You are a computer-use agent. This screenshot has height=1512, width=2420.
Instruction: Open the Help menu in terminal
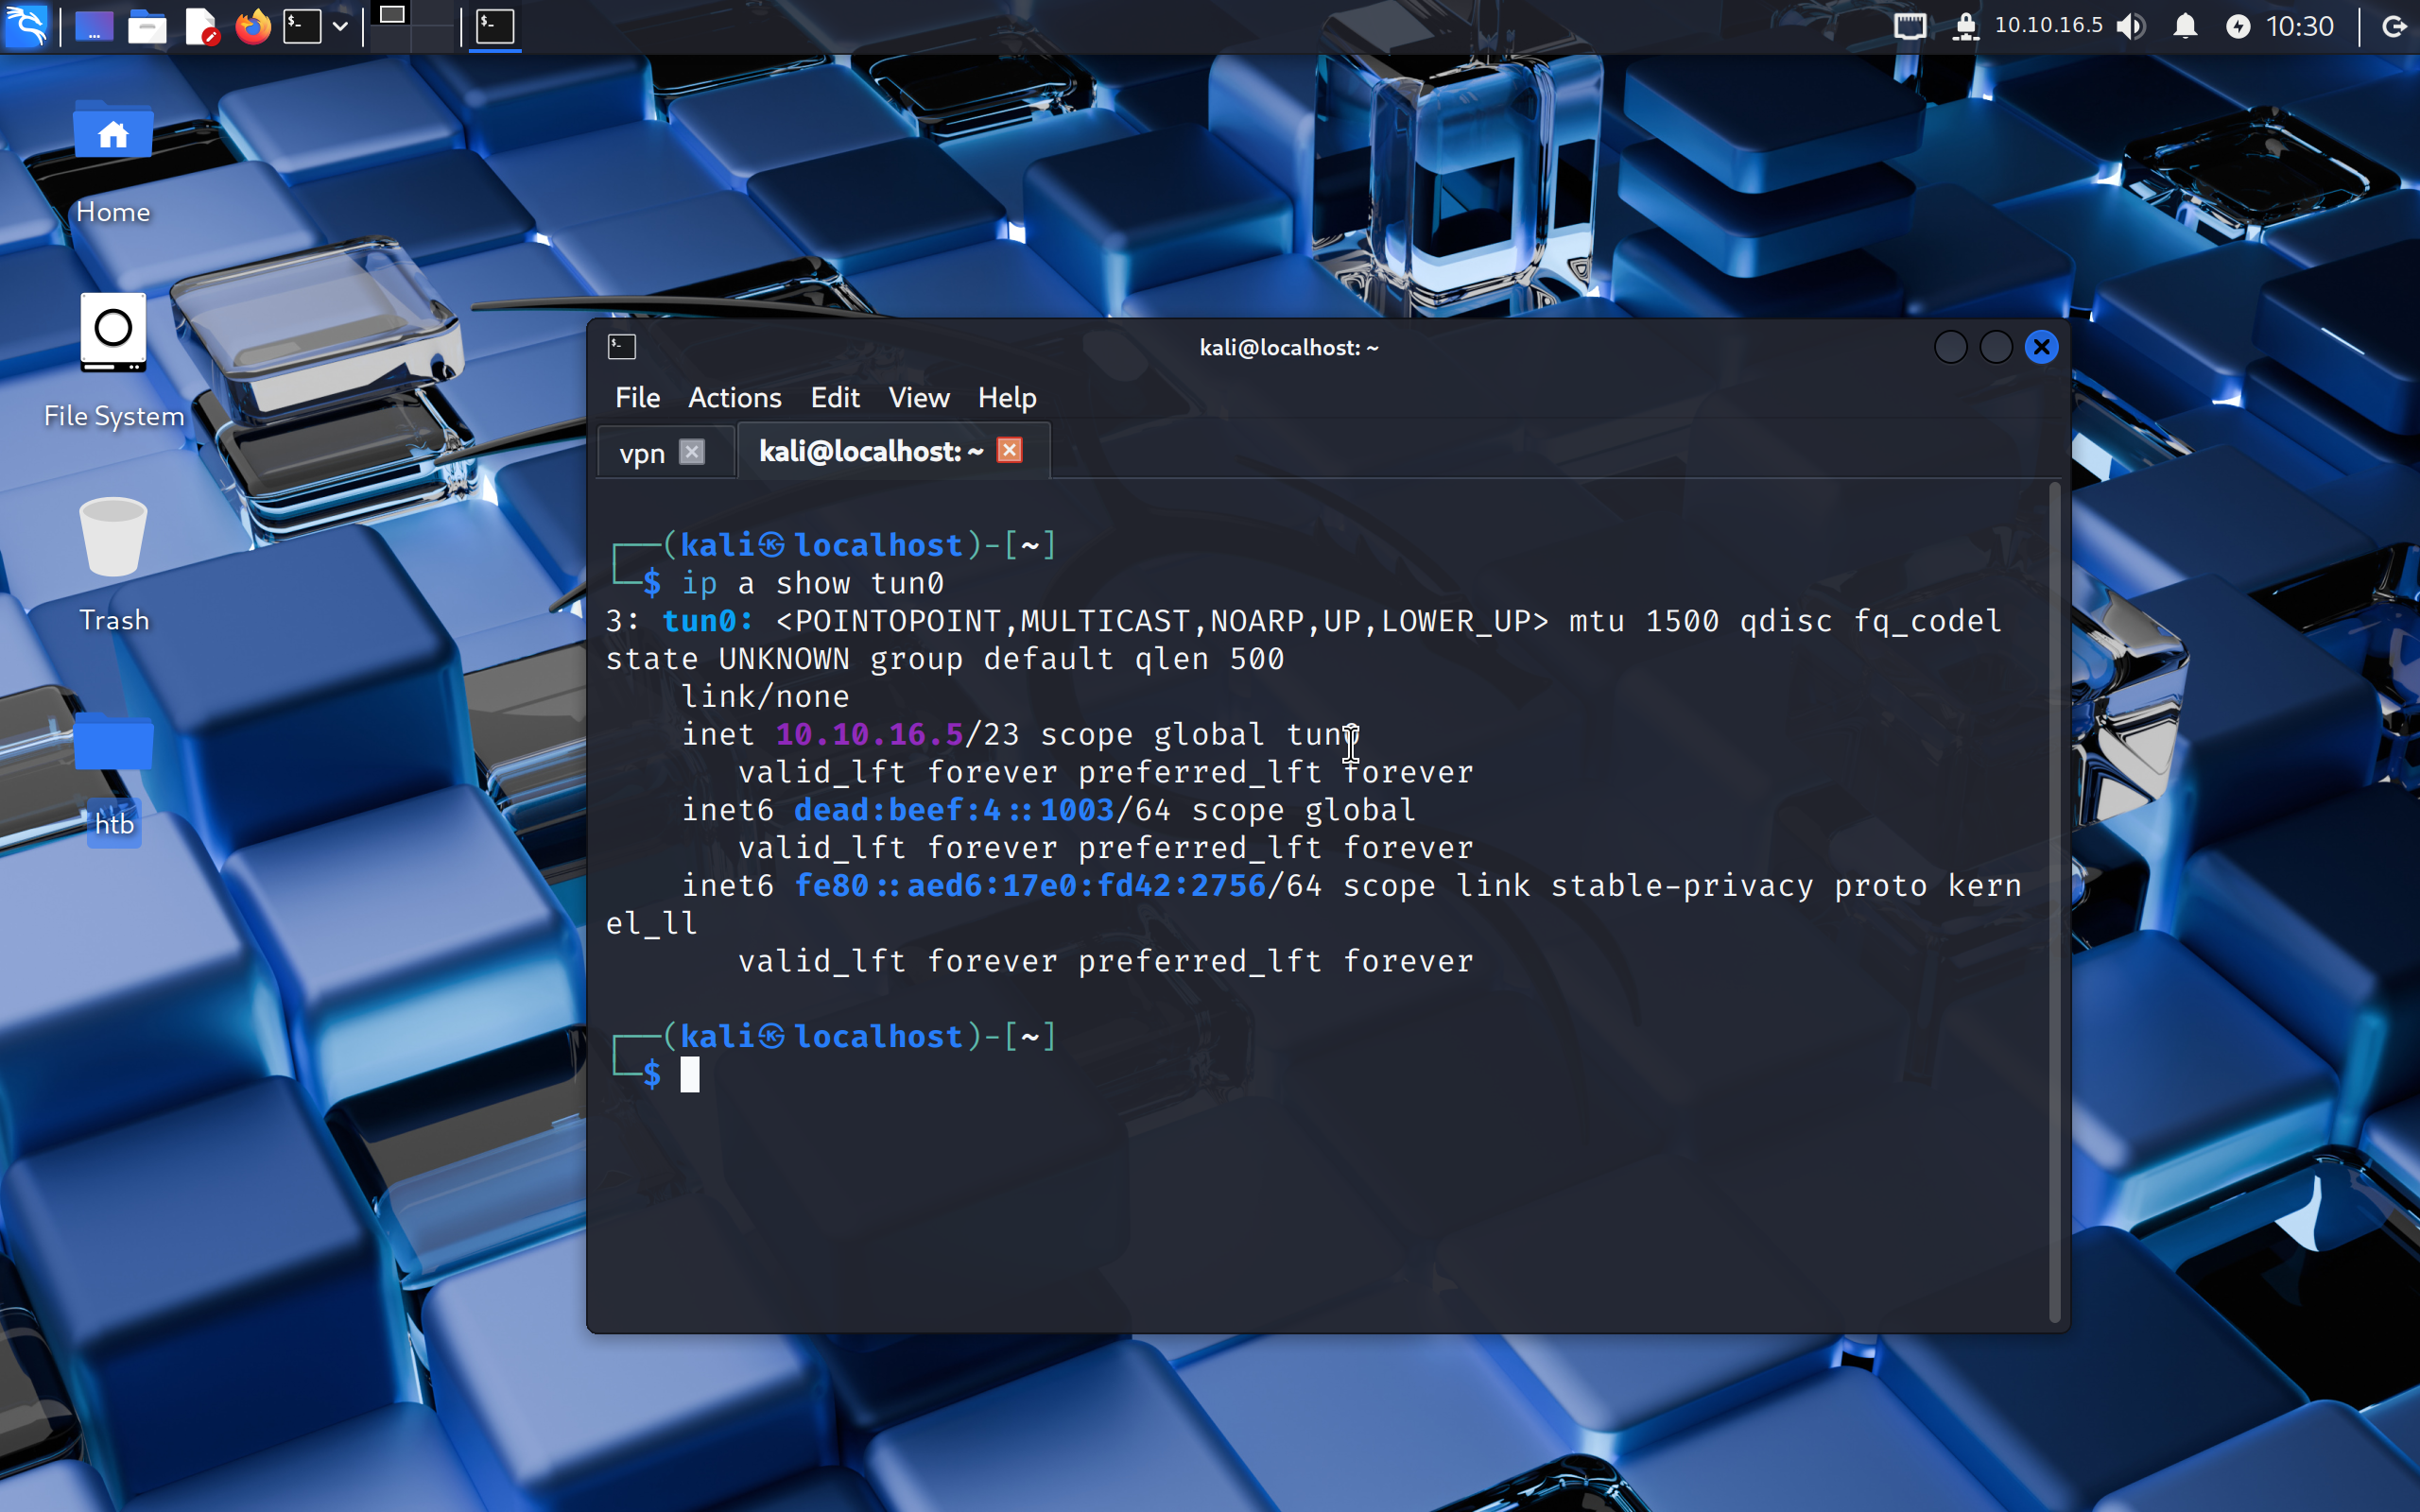tap(1006, 398)
